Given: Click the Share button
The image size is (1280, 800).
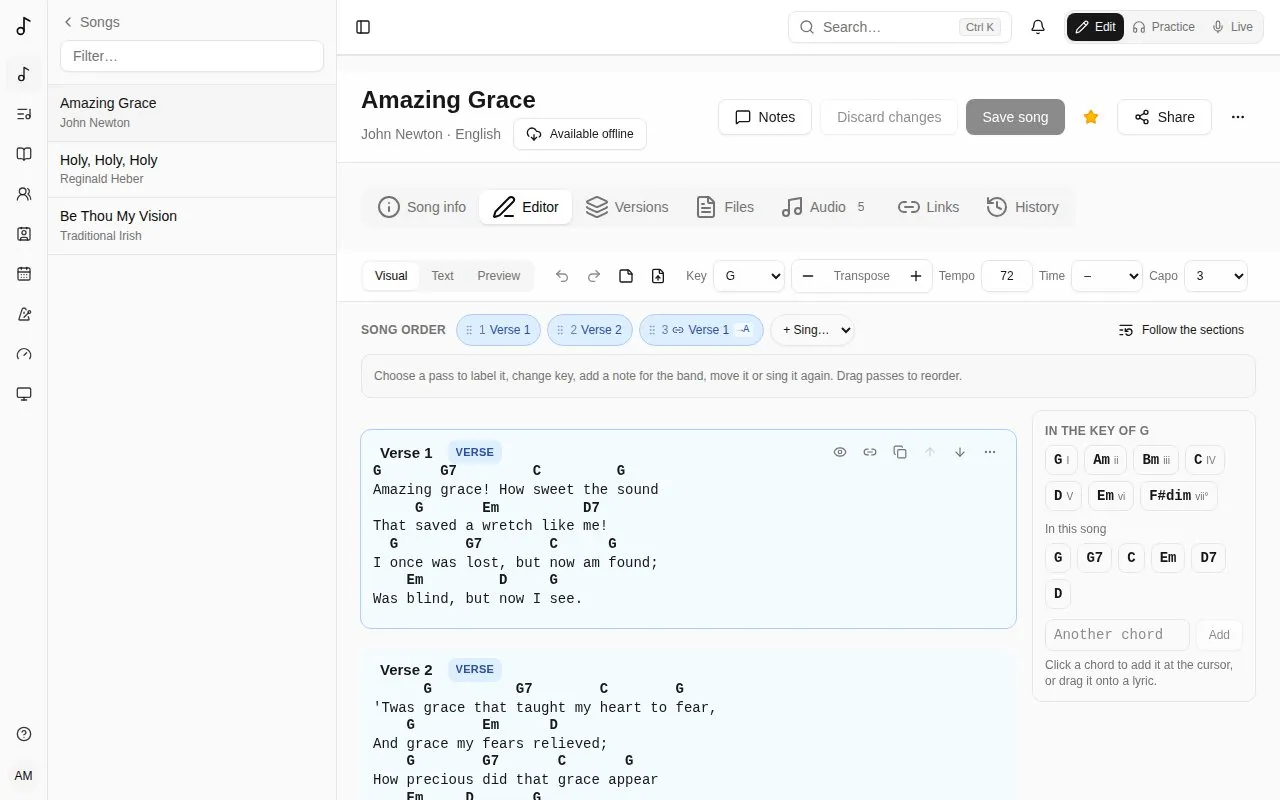Looking at the screenshot, I should tap(1164, 117).
